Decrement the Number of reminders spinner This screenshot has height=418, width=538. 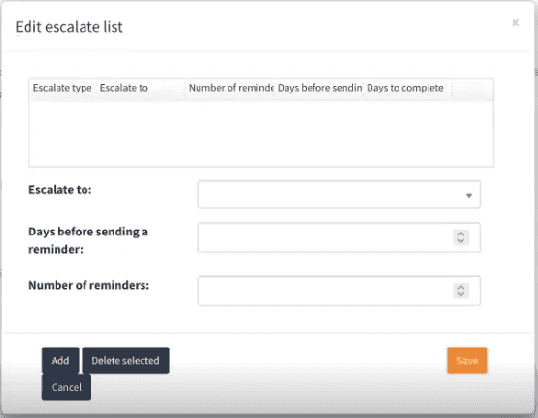tap(460, 294)
